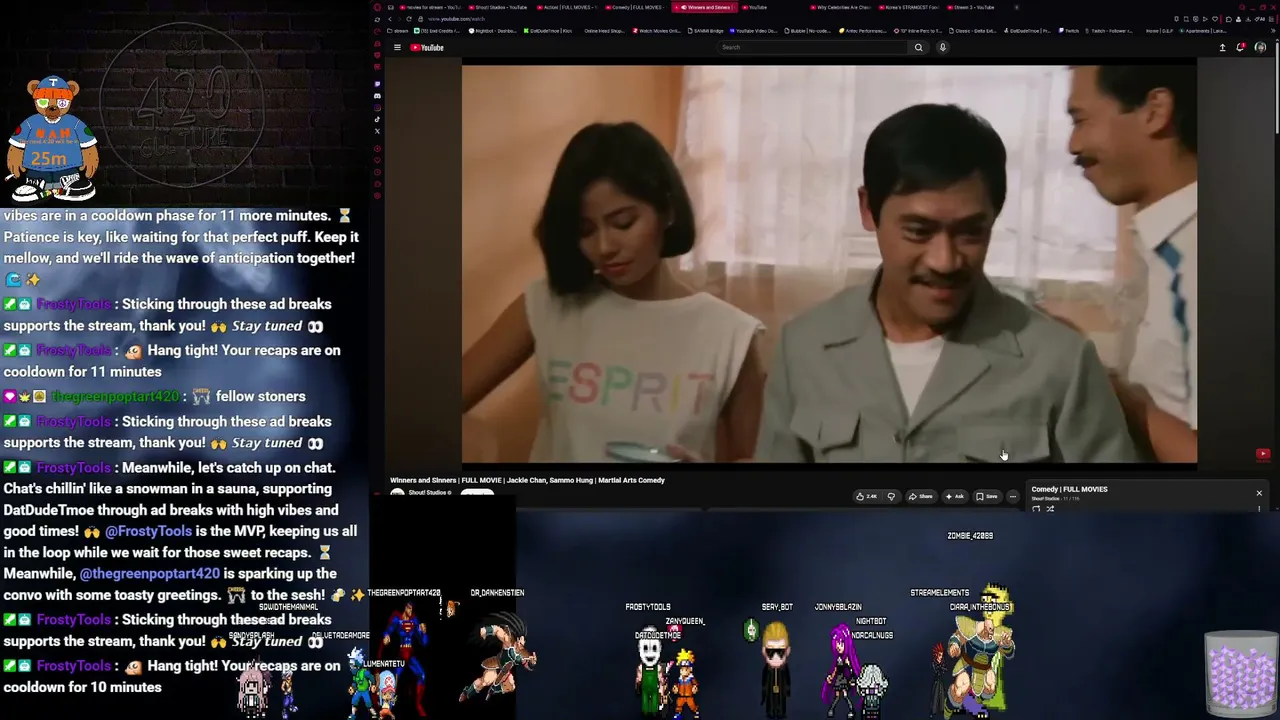This screenshot has height=720, width=1280.
Task: Click the video player frame
Action: click(x=829, y=264)
